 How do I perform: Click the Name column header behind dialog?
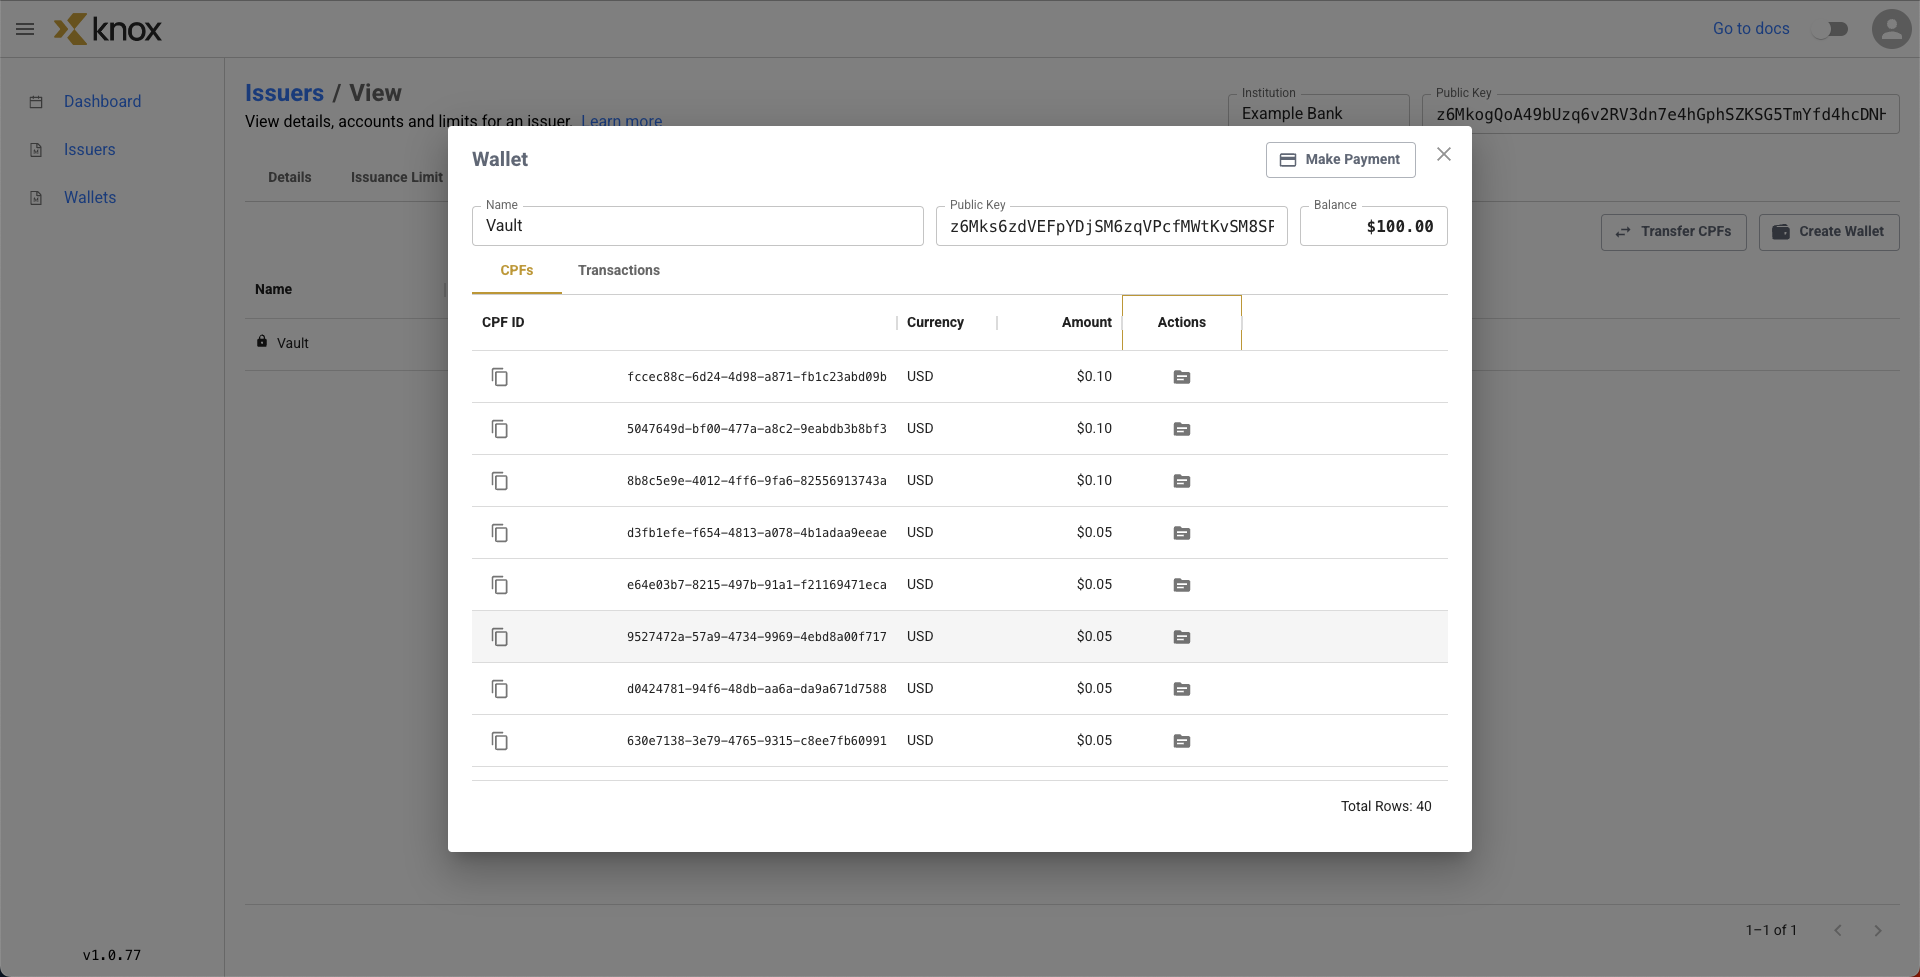coord(273,289)
